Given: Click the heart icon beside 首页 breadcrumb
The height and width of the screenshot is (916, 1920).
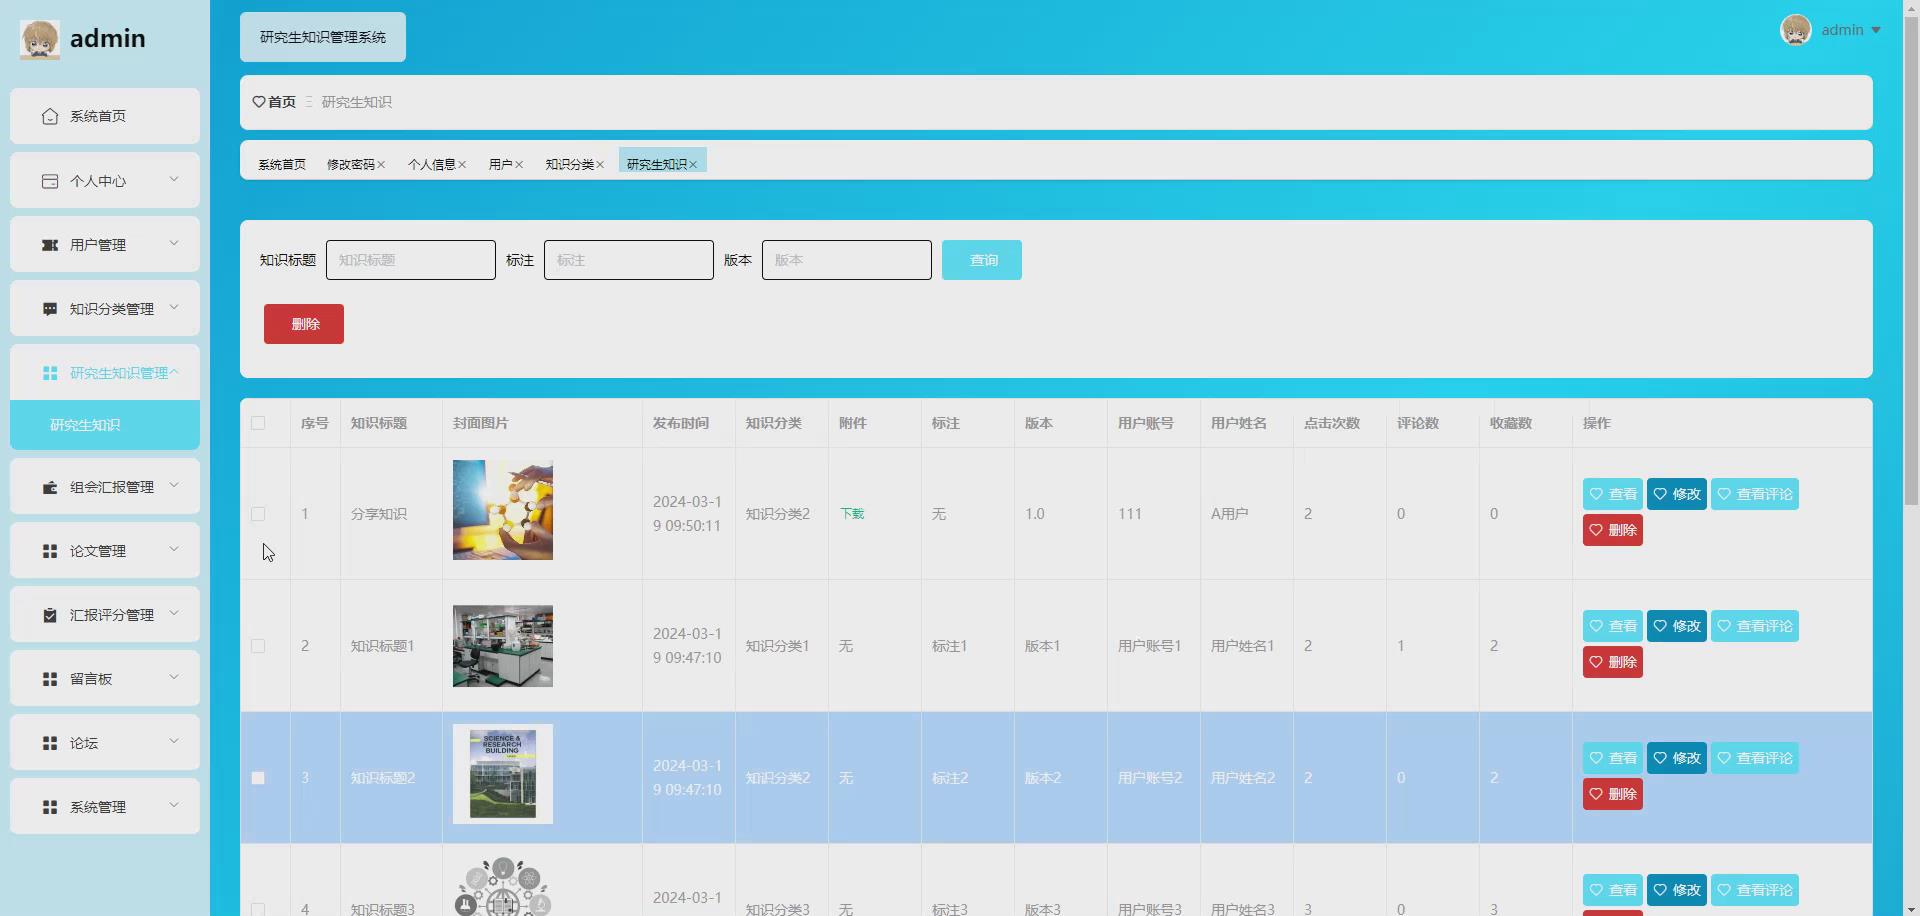Looking at the screenshot, I should tap(259, 102).
